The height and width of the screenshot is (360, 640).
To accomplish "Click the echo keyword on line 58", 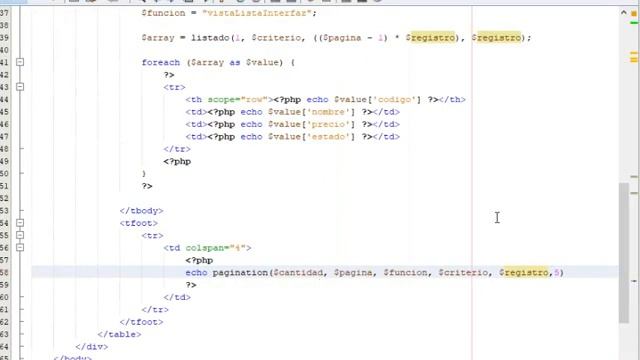I will click(196, 272).
